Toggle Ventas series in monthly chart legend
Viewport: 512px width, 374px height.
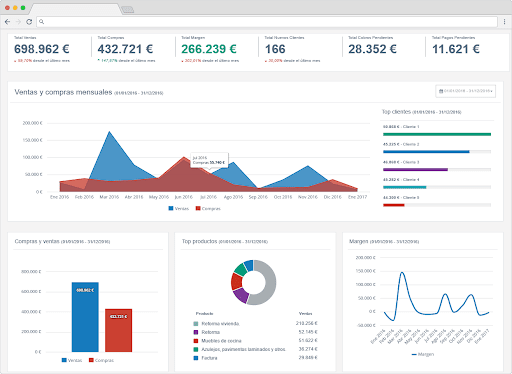(x=179, y=208)
